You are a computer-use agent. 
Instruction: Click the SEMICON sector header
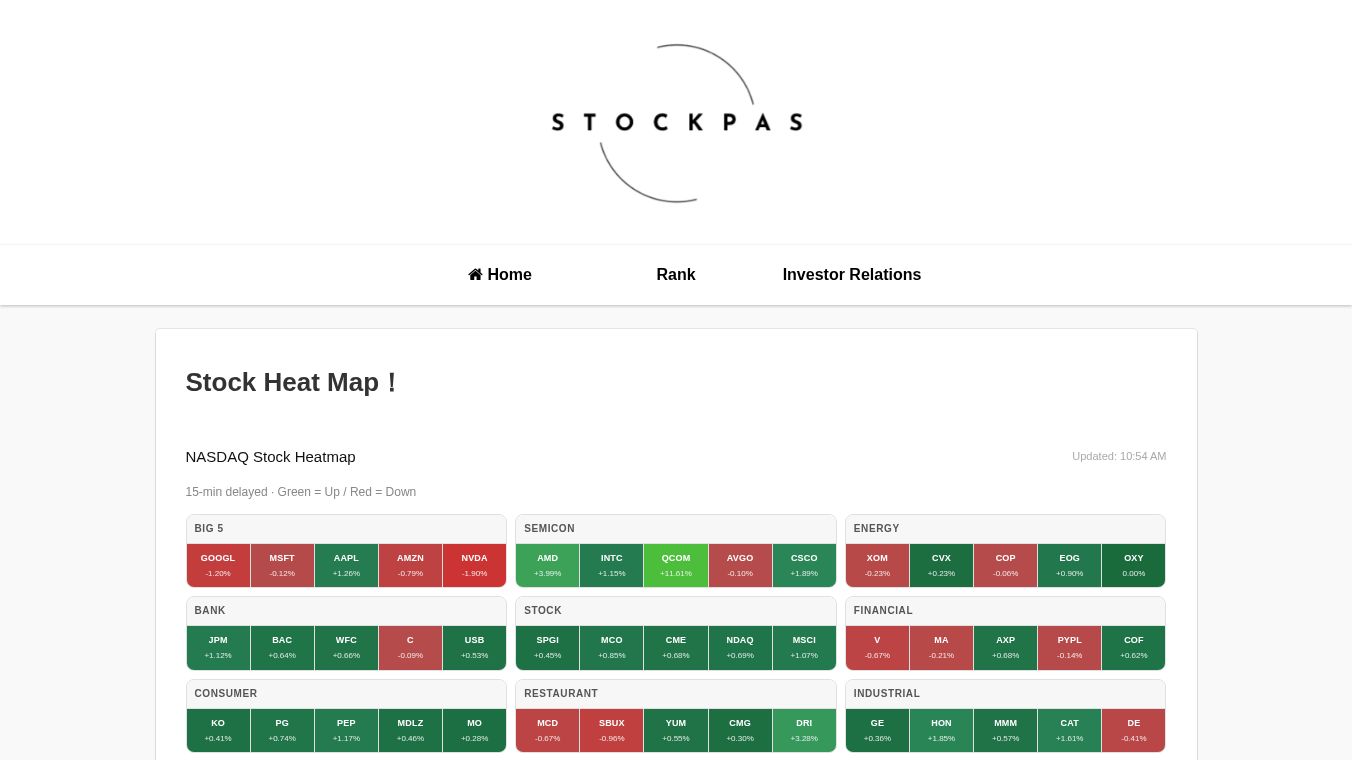pos(676,529)
